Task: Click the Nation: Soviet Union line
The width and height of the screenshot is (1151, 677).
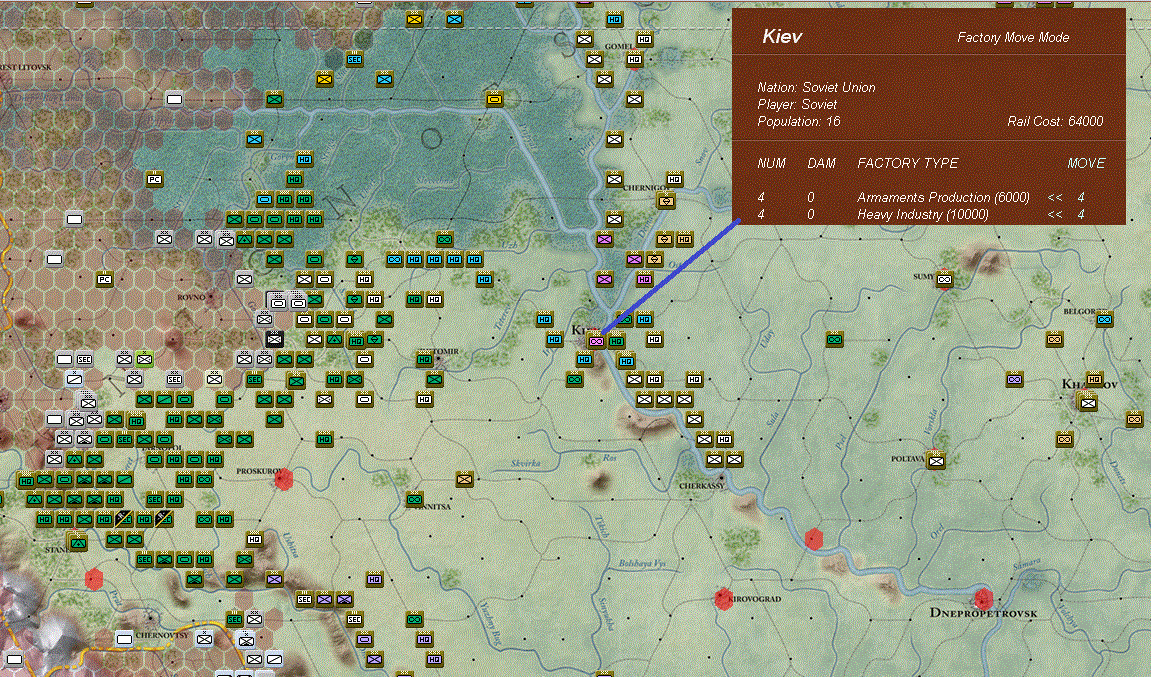Action: click(816, 87)
